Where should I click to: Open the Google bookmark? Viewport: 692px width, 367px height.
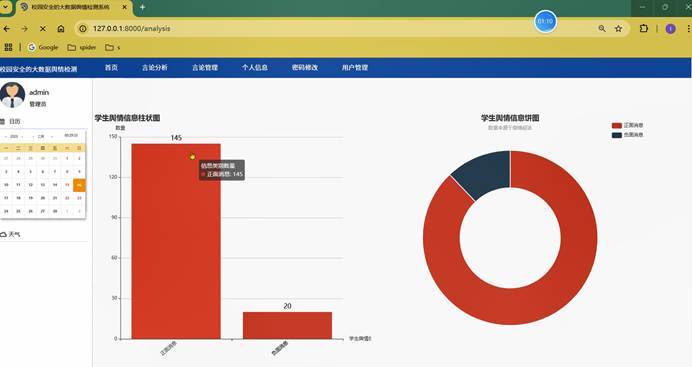tap(43, 47)
